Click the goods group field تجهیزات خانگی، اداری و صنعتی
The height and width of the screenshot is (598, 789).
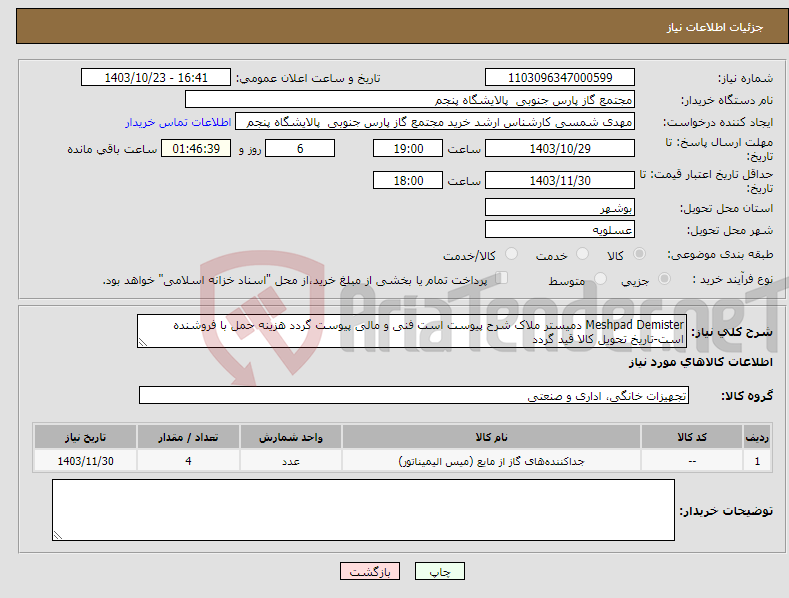point(414,396)
